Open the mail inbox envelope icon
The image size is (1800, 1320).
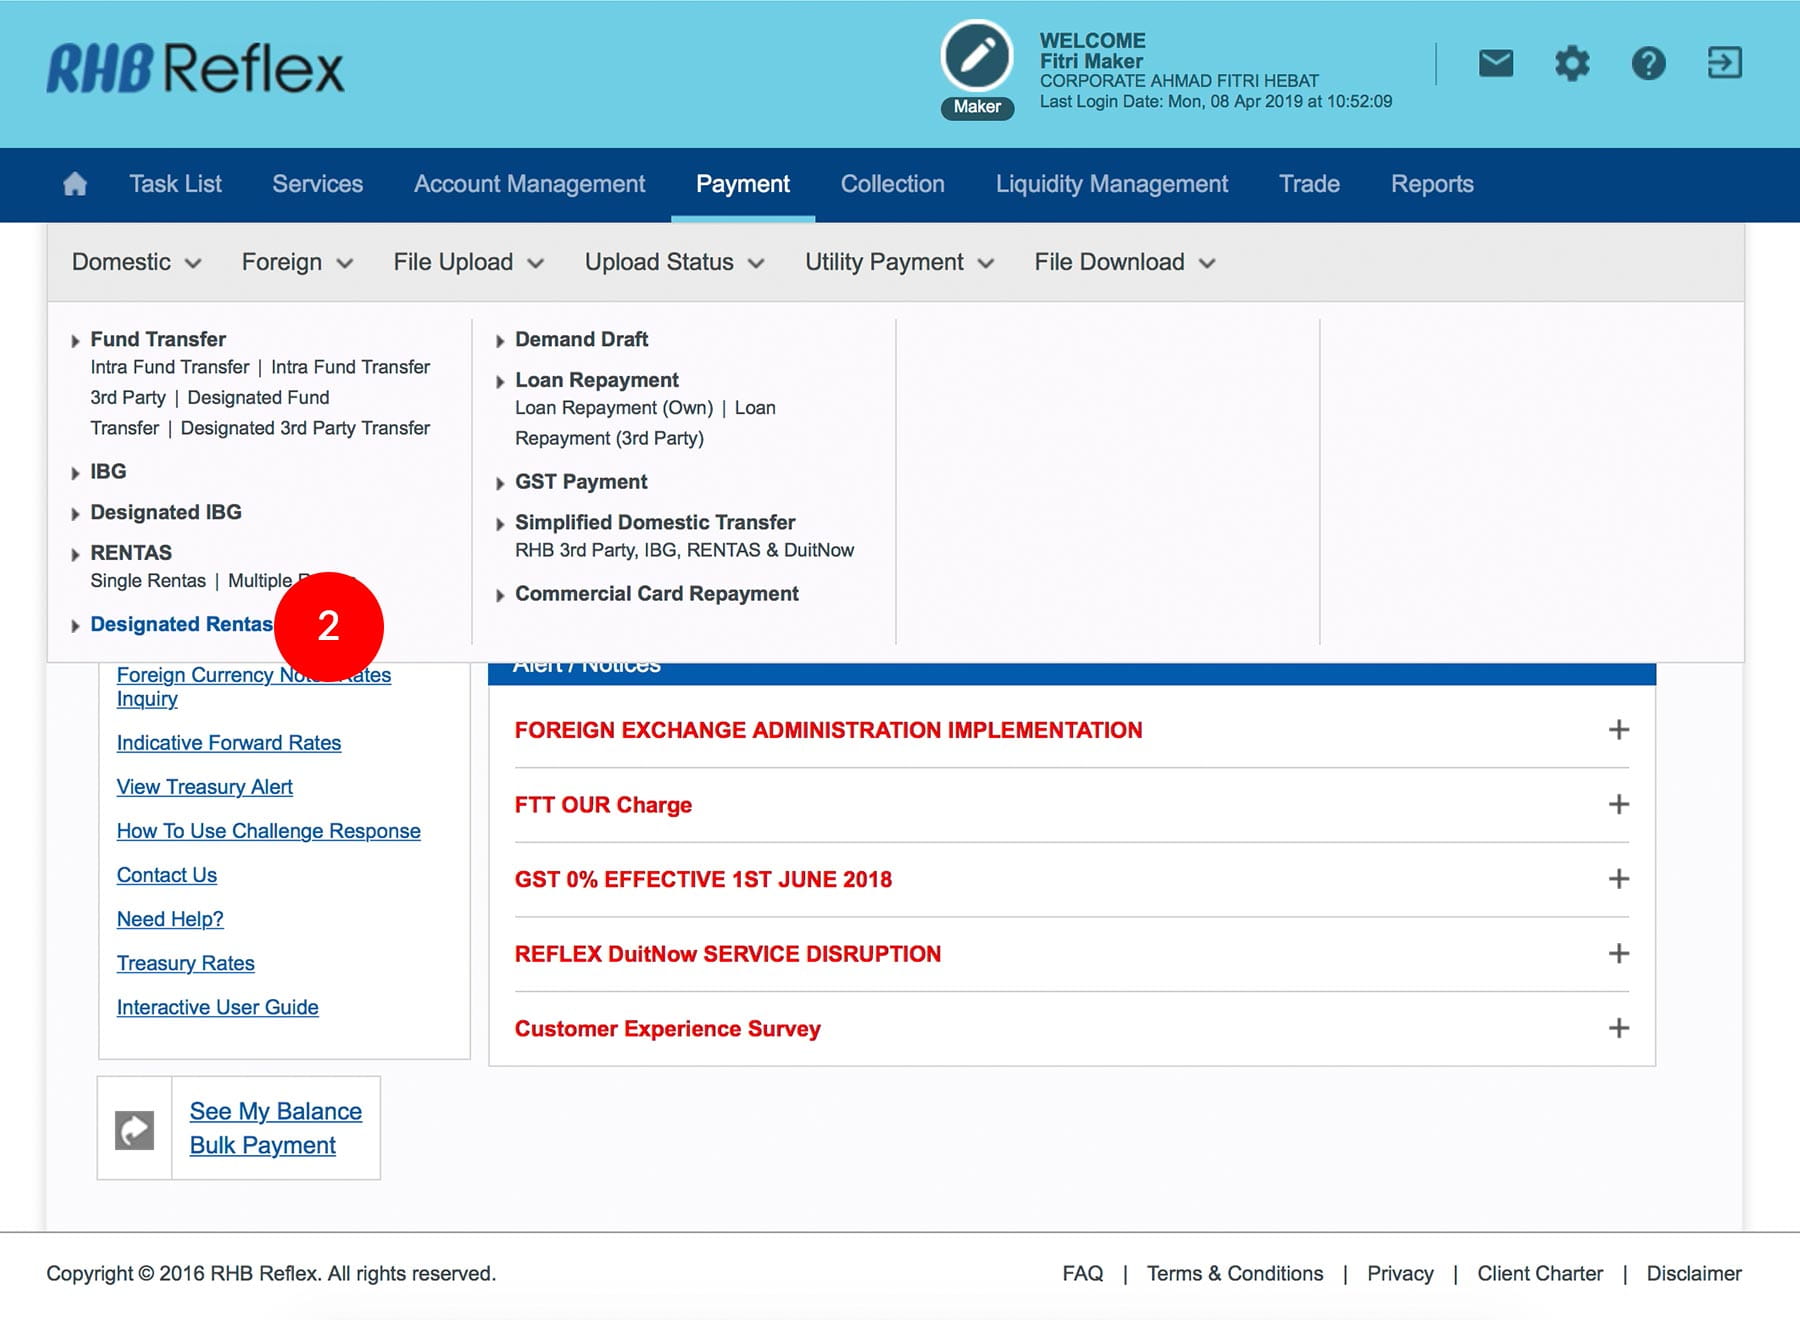1496,64
